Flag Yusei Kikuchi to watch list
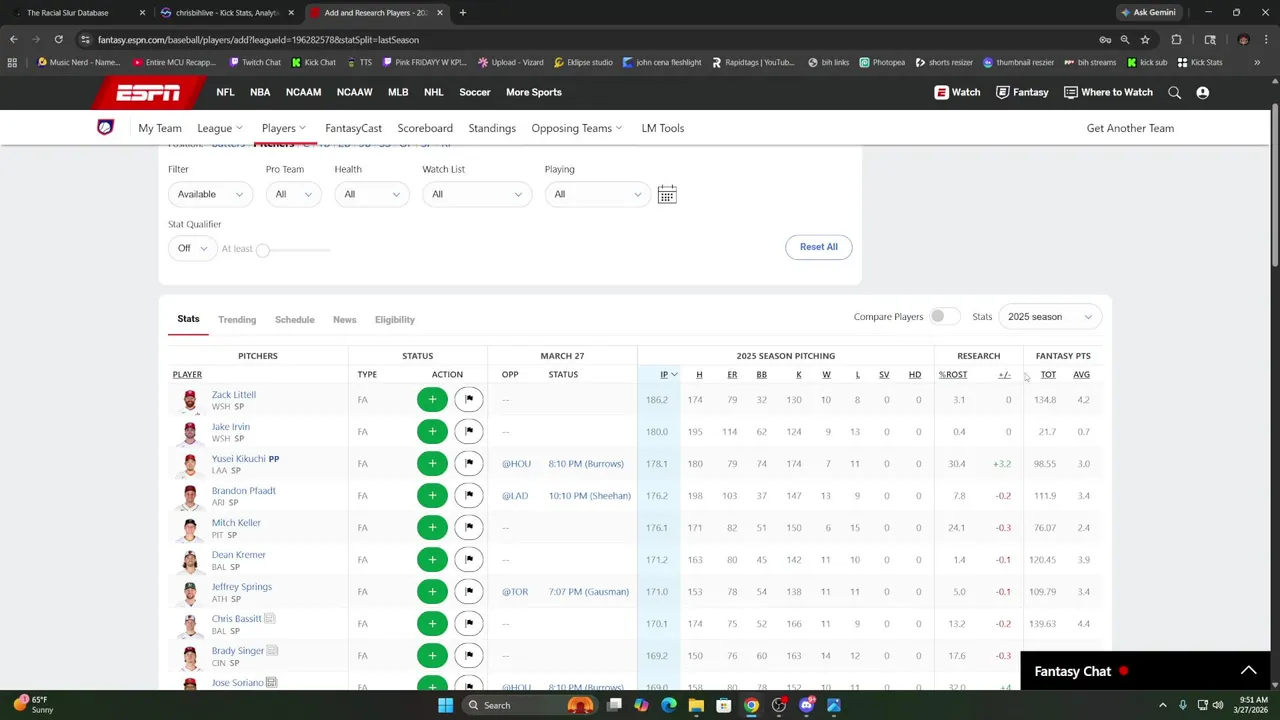This screenshot has height=720, width=1280. [x=469, y=463]
